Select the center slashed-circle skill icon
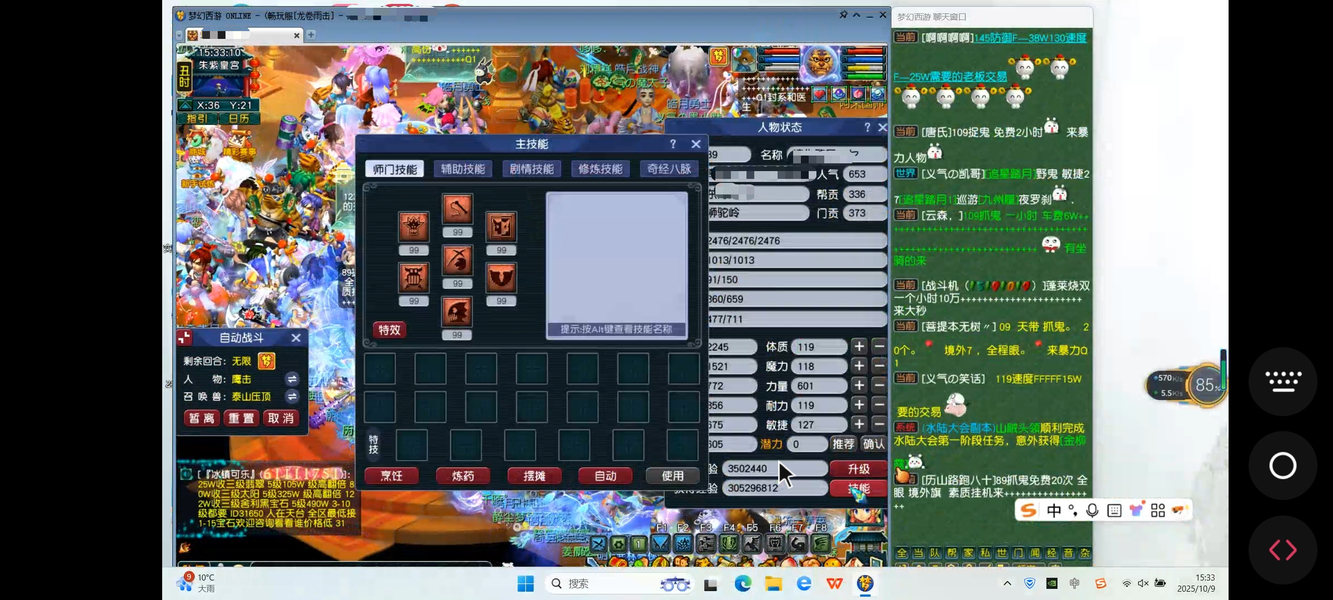 pyautogui.click(x=457, y=260)
